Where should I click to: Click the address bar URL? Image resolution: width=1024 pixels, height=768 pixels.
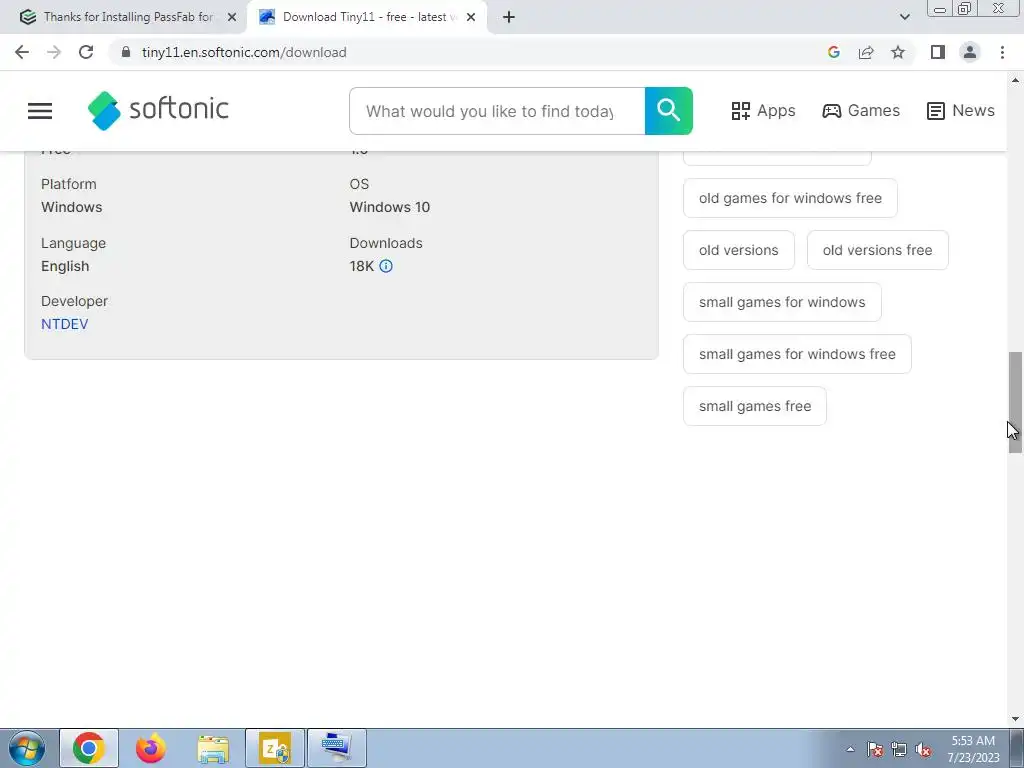coord(244,52)
